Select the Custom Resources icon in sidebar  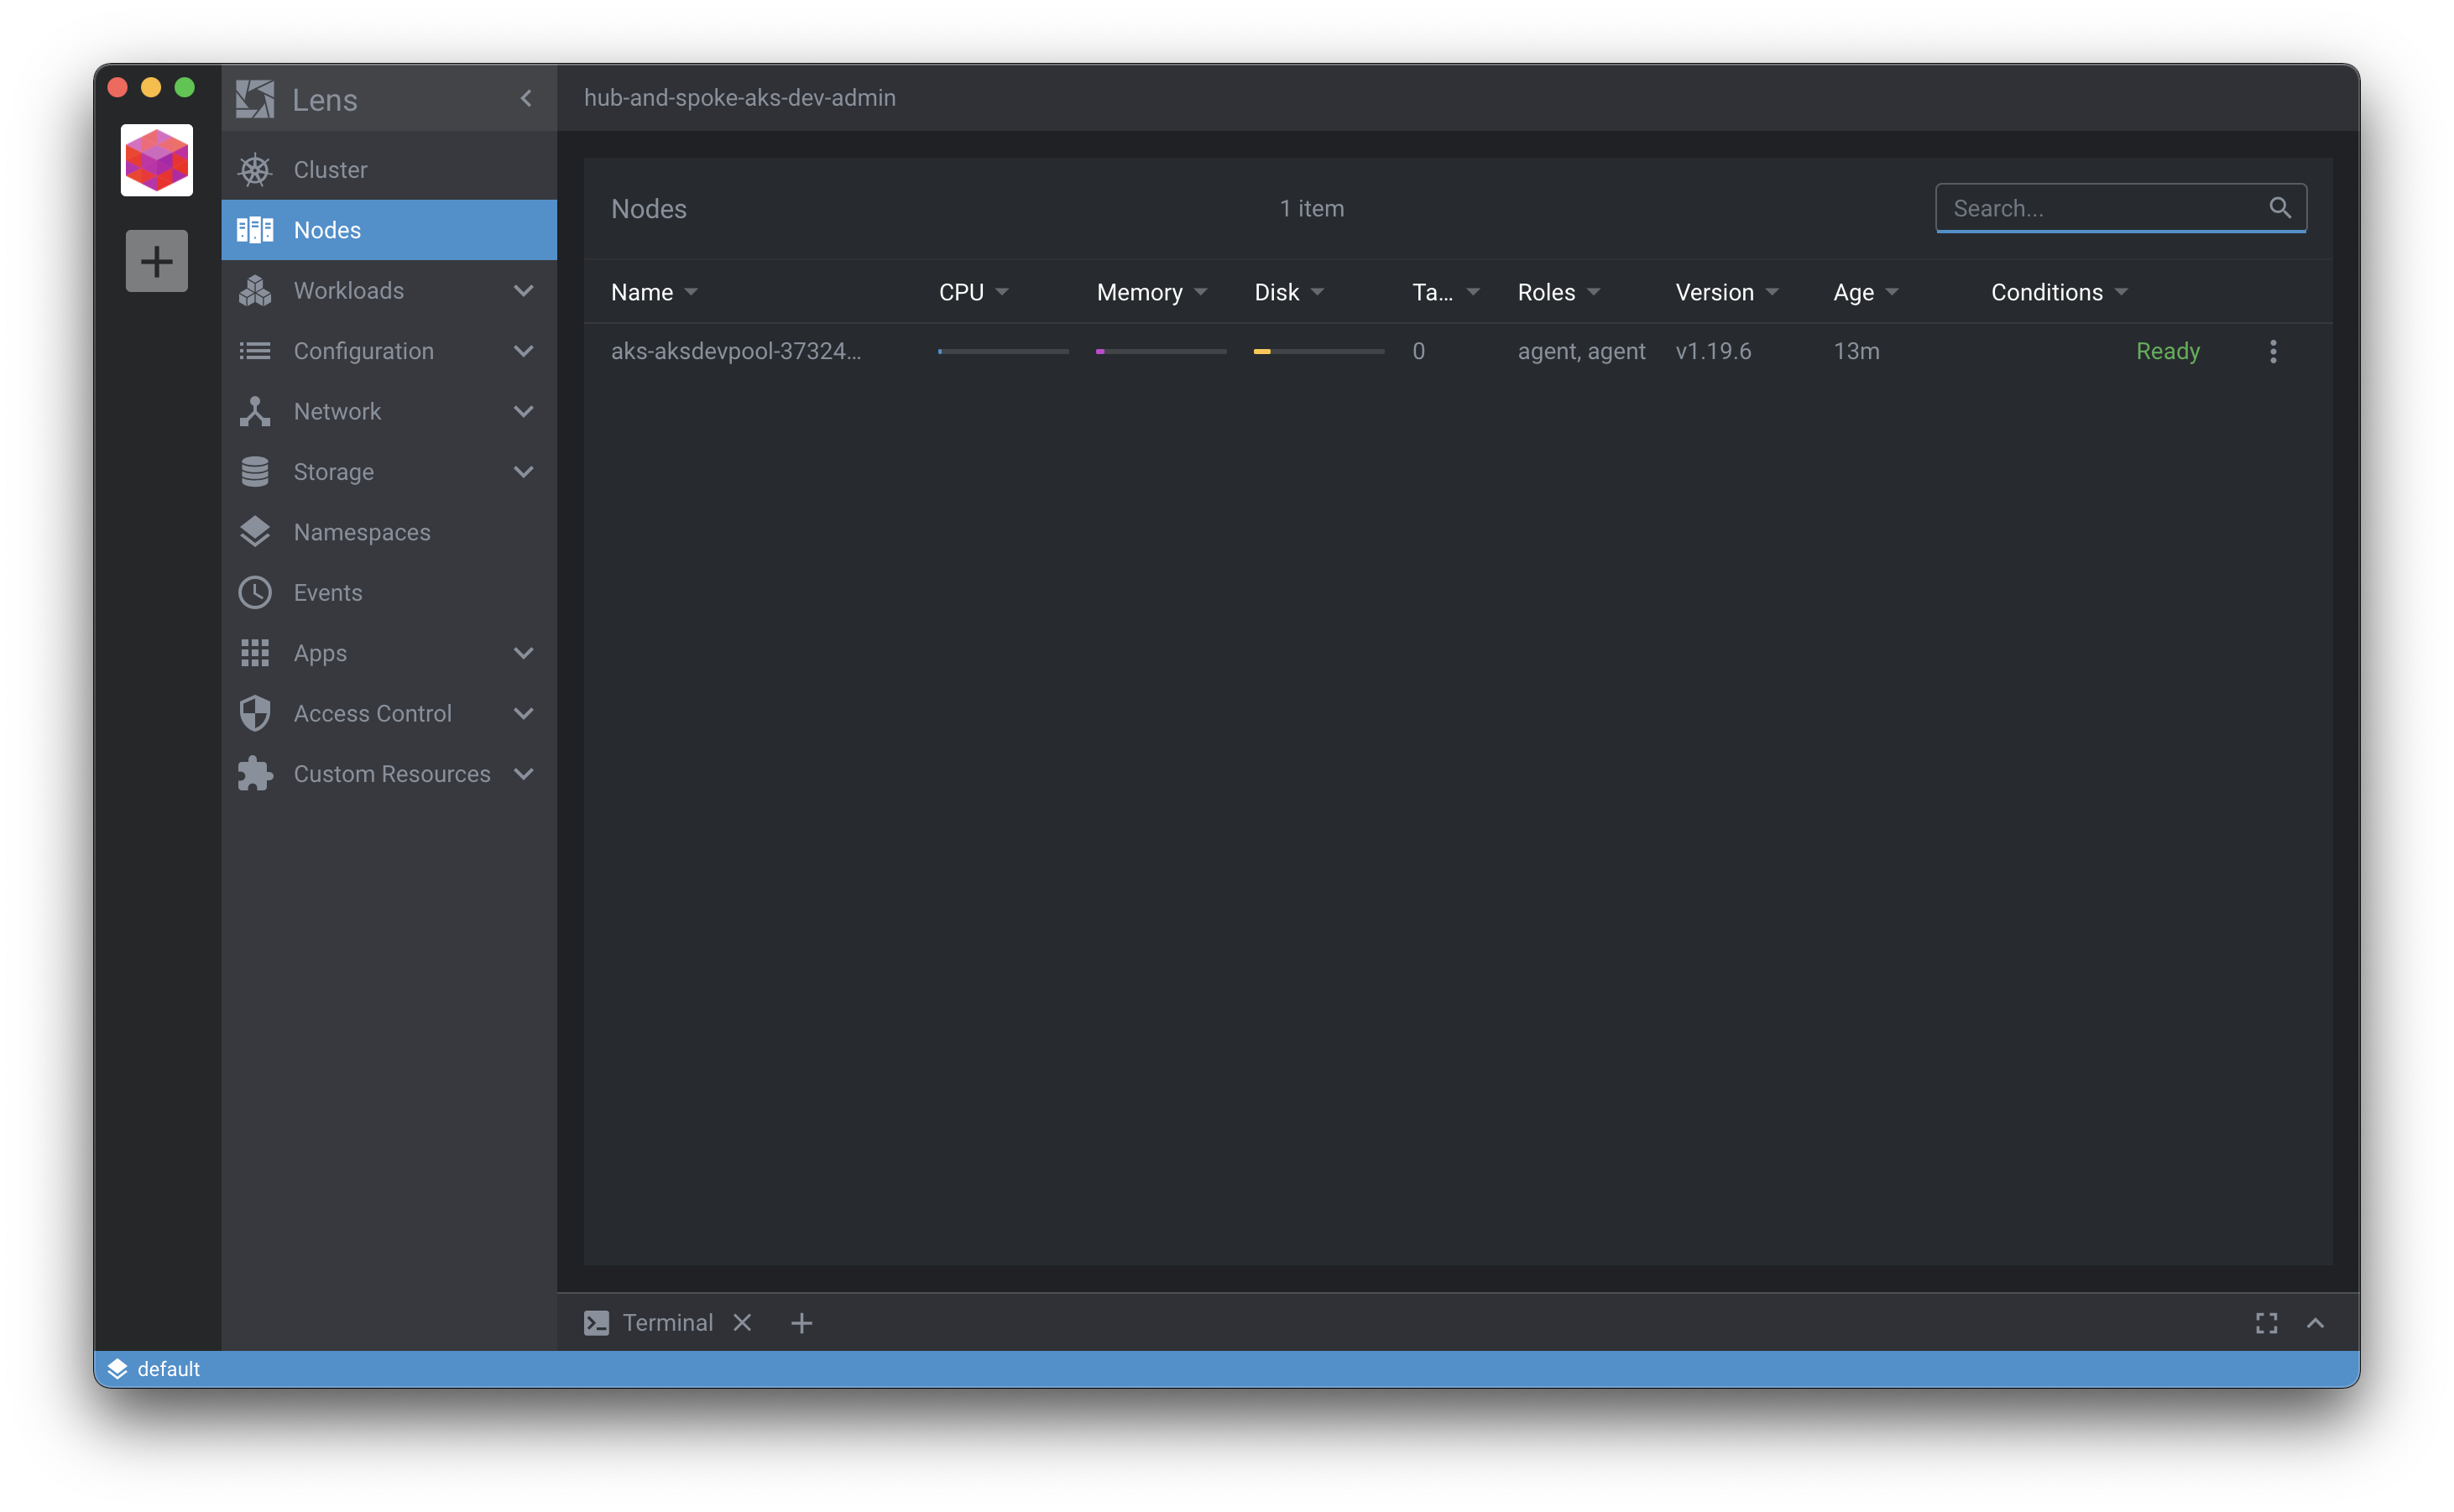[254, 773]
